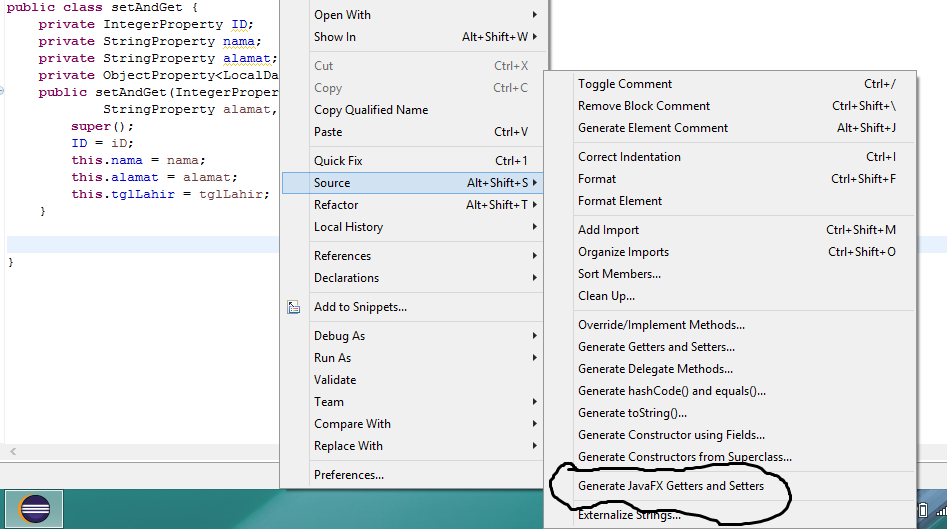
Task: Open Preferences... from the context menu
Action: pos(414,475)
